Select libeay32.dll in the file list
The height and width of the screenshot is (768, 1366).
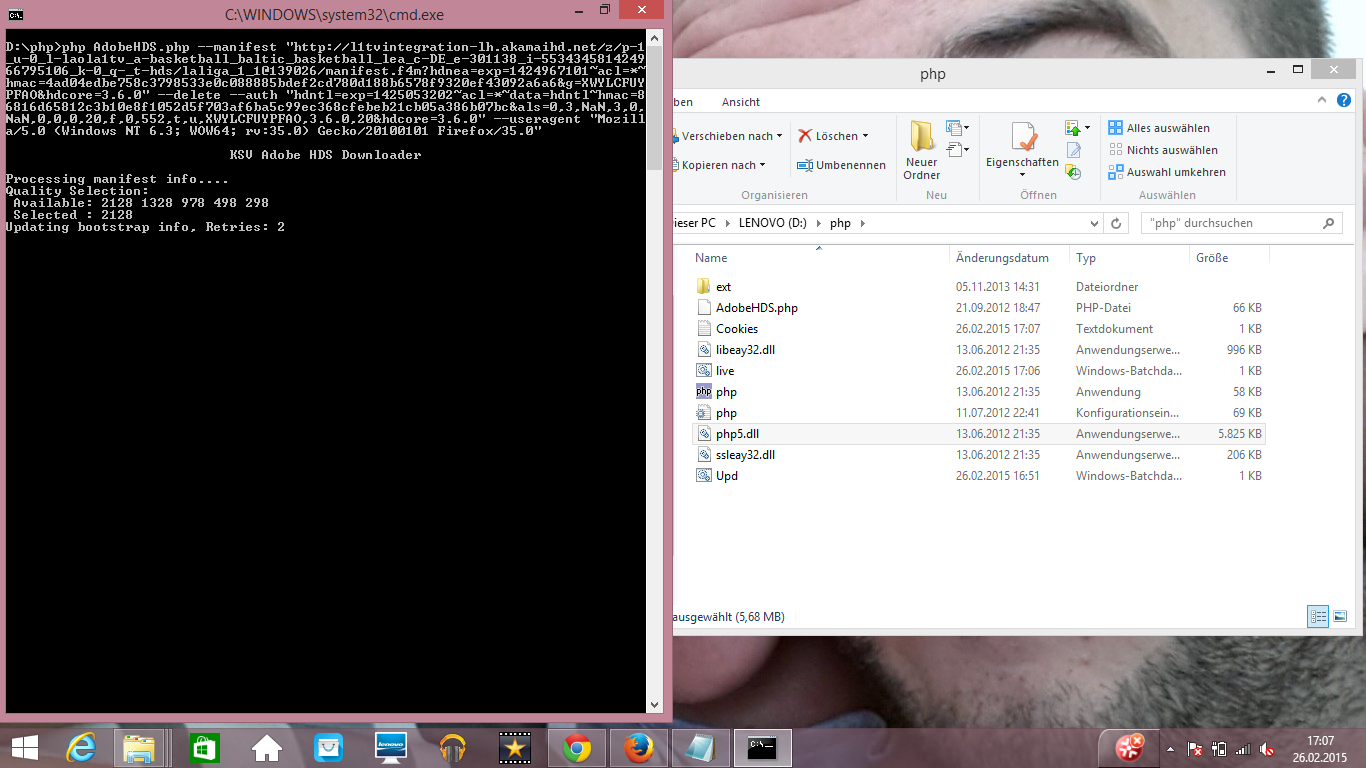point(745,350)
